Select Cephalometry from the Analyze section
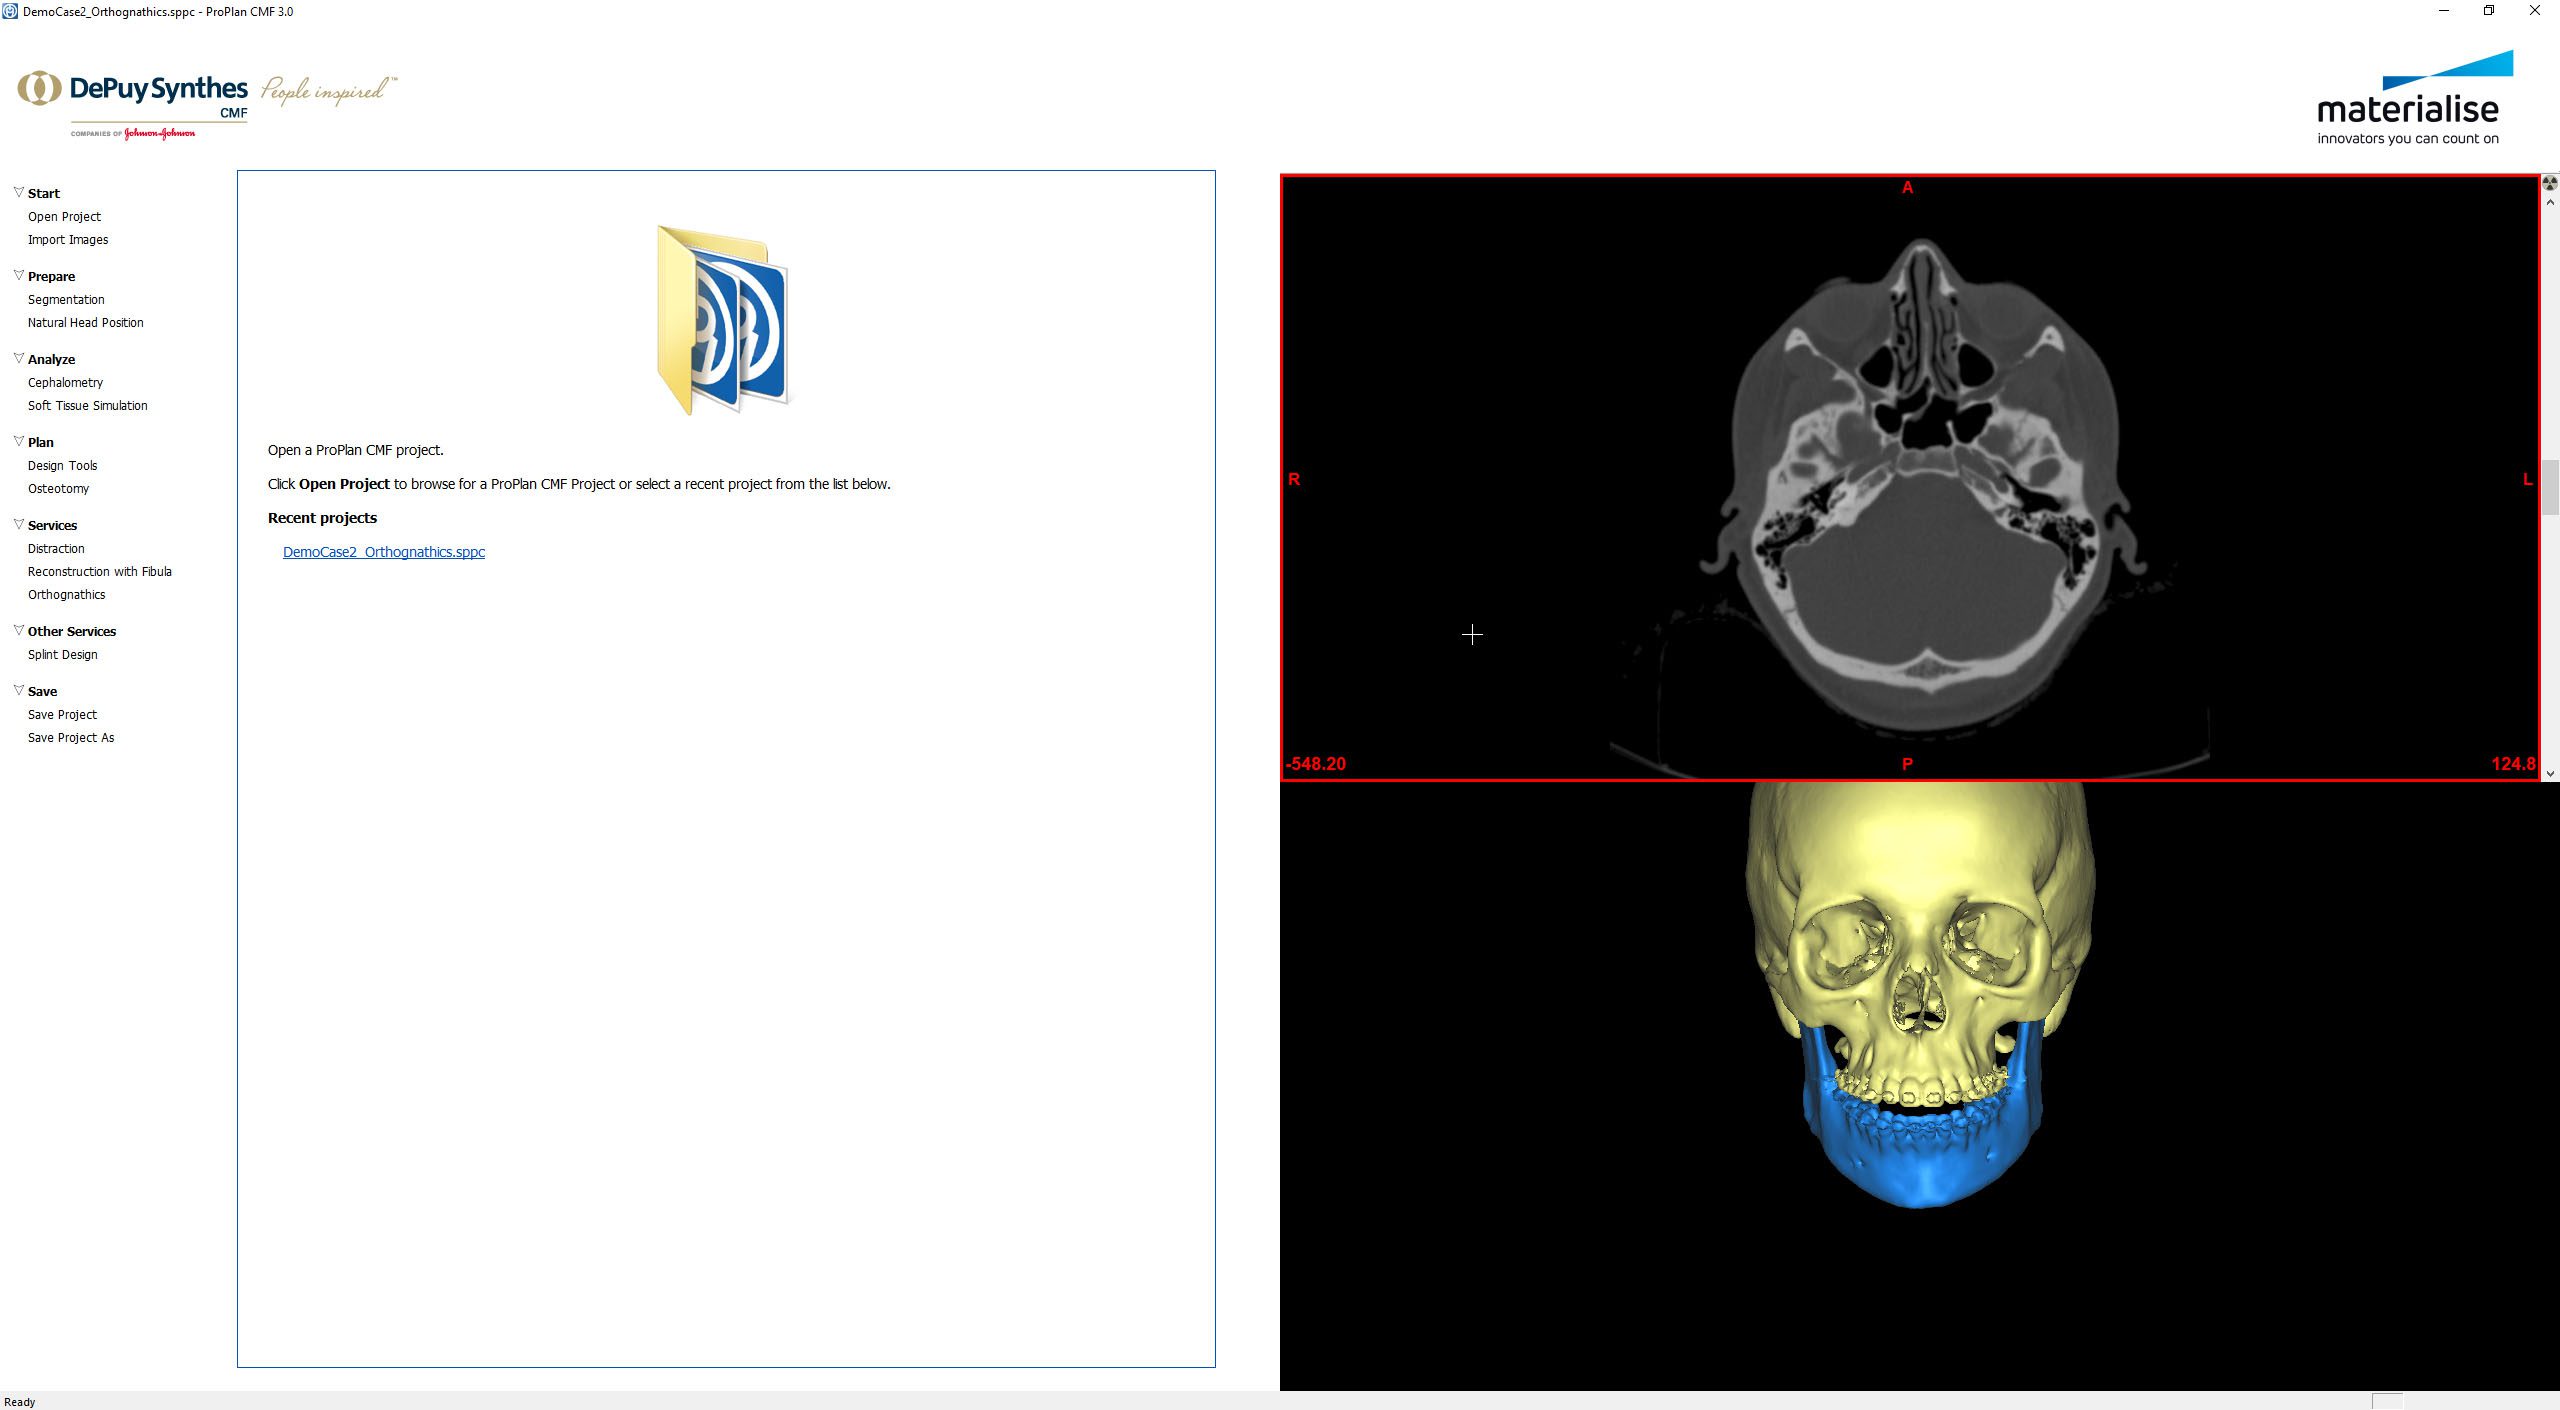 (65, 382)
